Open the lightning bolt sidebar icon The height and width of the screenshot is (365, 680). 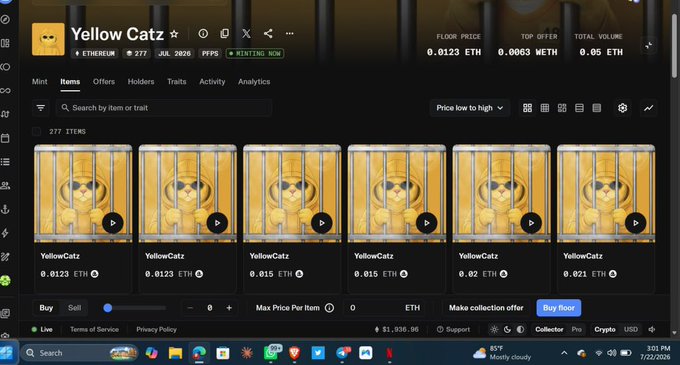(x=5, y=233)
